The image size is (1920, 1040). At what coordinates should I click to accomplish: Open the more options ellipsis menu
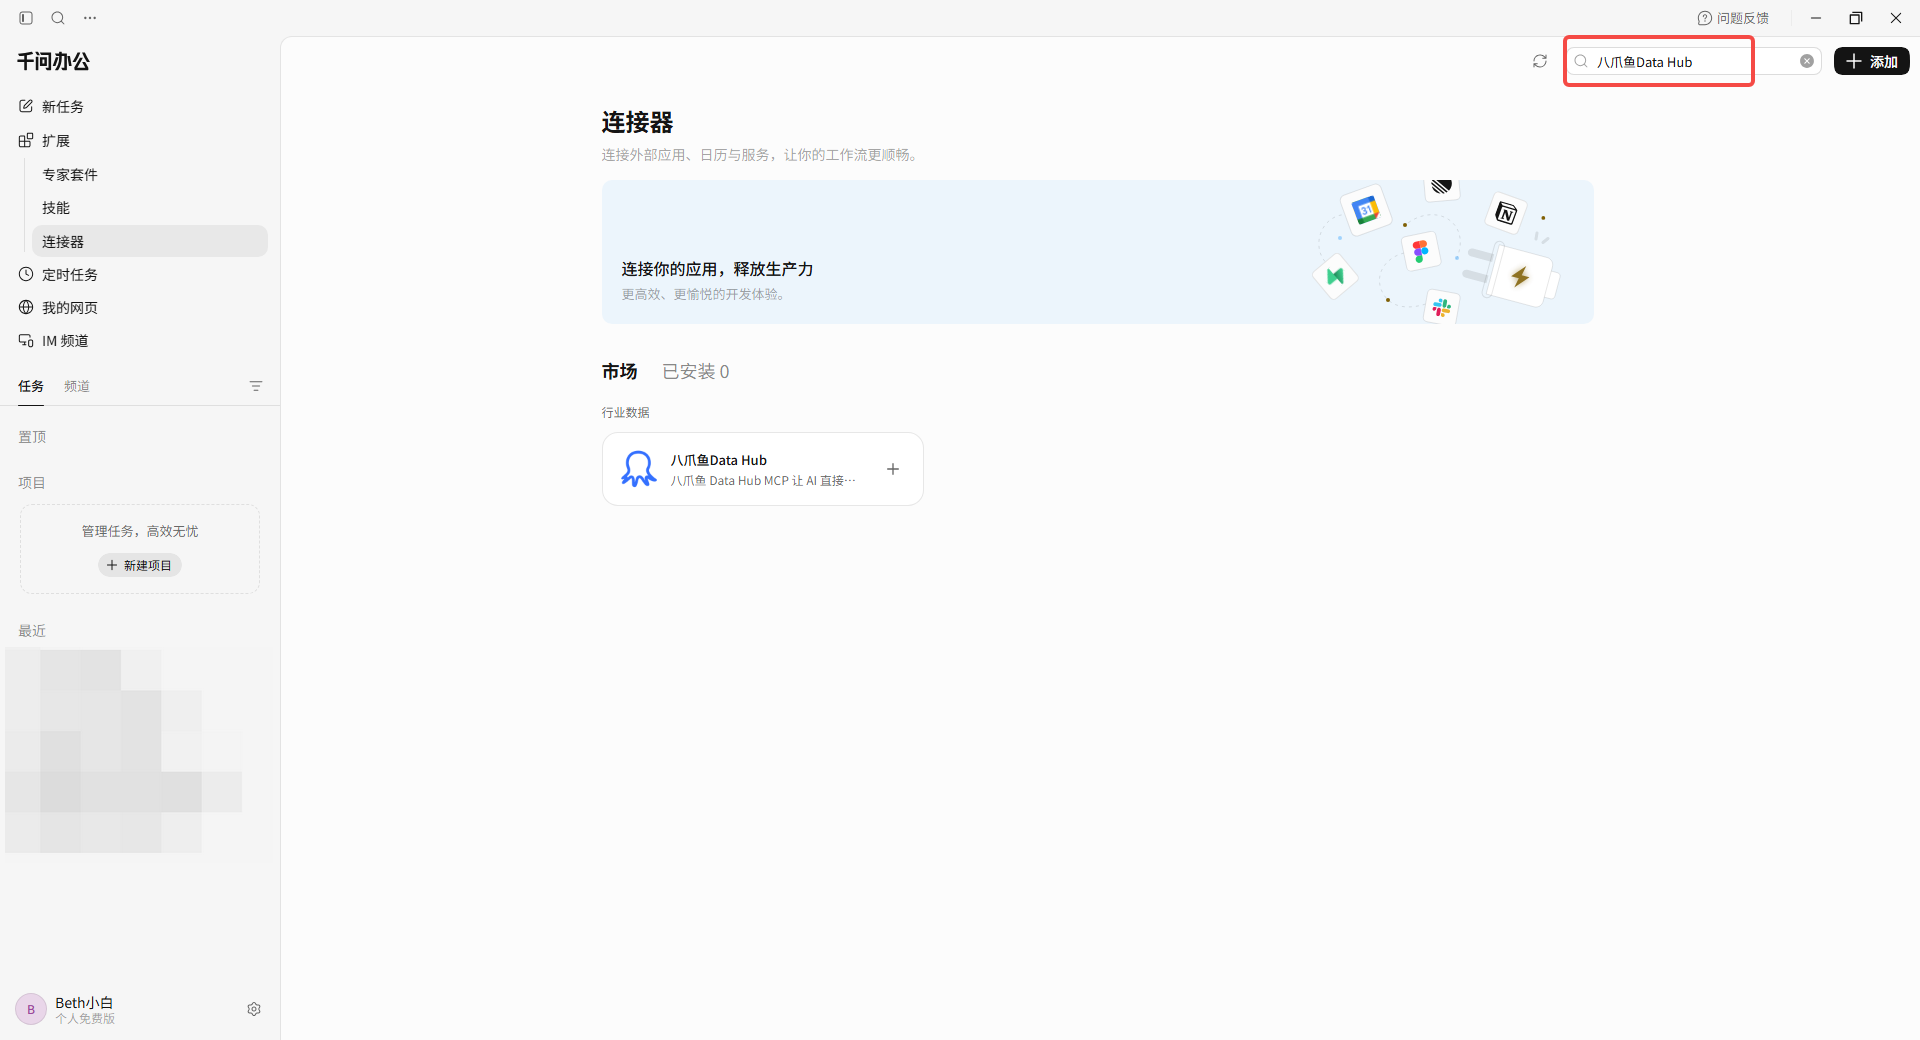coord(90,18)
